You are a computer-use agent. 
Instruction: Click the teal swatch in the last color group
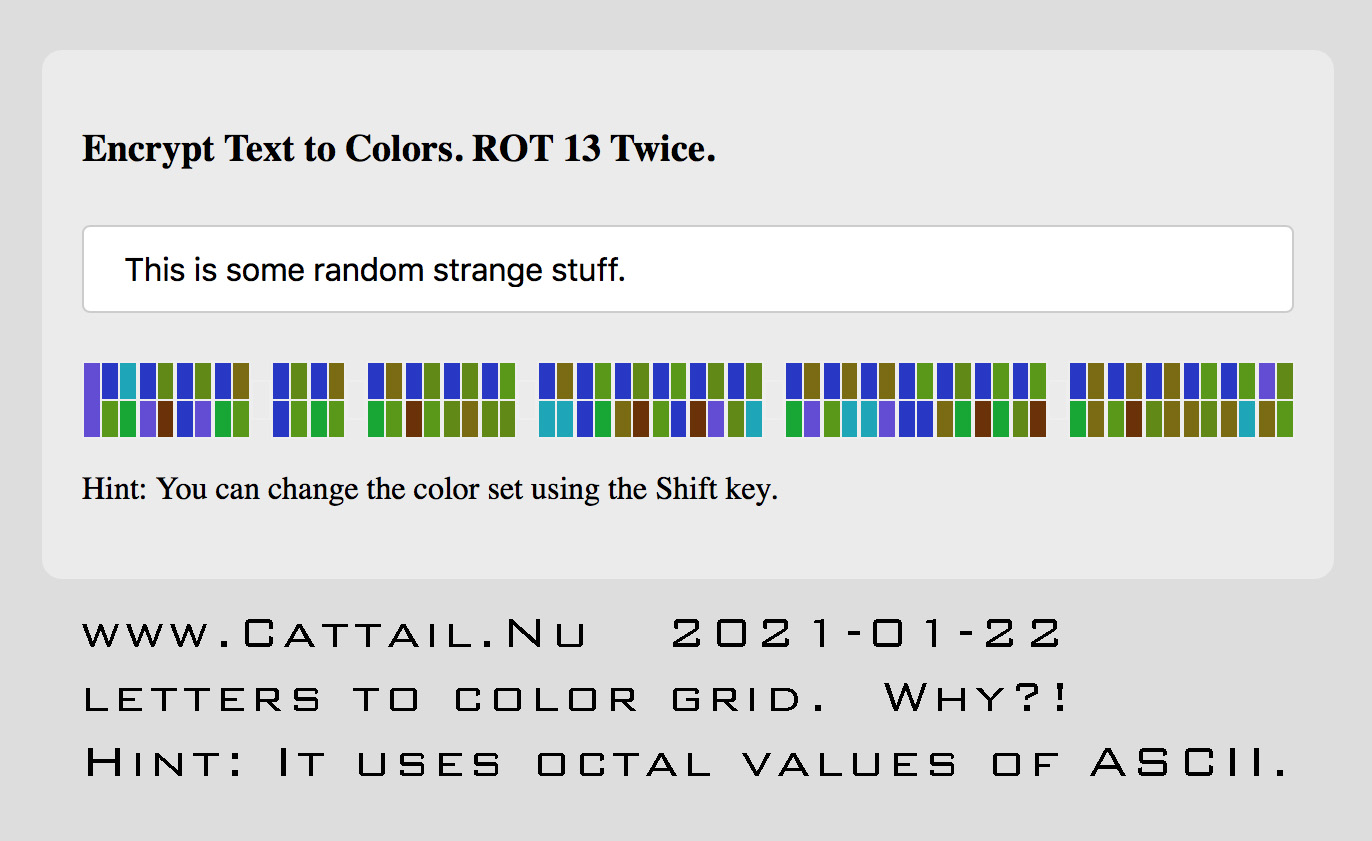(1246, 419)
